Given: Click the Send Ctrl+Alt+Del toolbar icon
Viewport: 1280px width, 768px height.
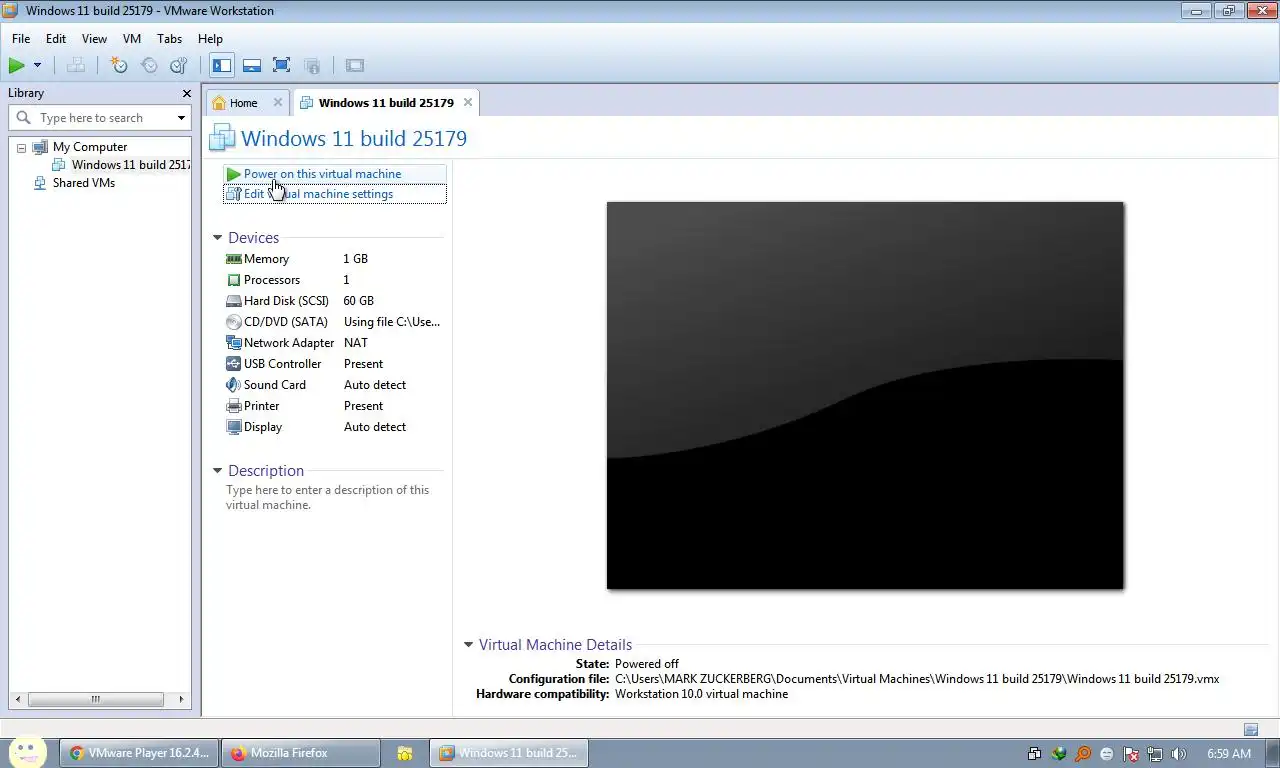Looking at the screenshot, I should pos(76,66).
